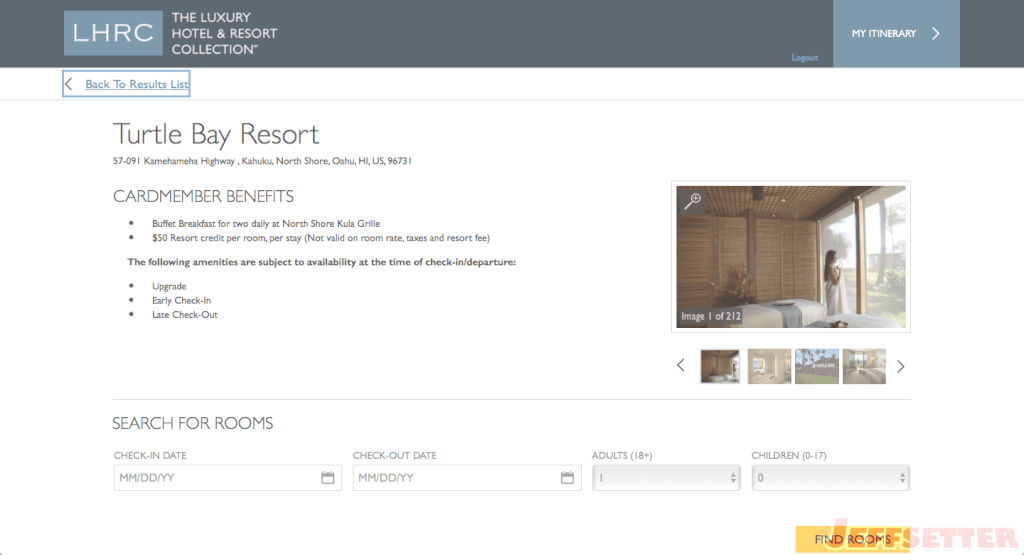The image size is (1024, 555).
Task: Open the large spa image preview
Action: [791, 257]
